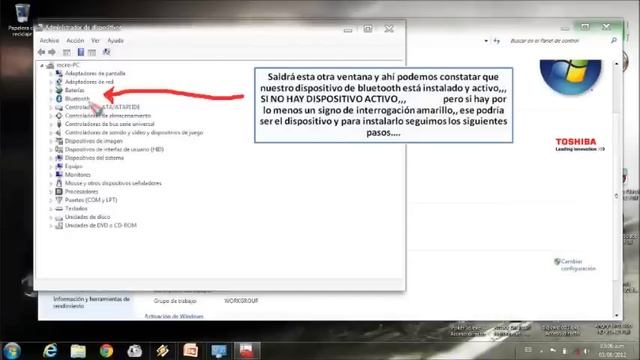Open the Ver menu
Viewport: 640px width, 360px height.
pyautogui.click(x=95, y=40)
